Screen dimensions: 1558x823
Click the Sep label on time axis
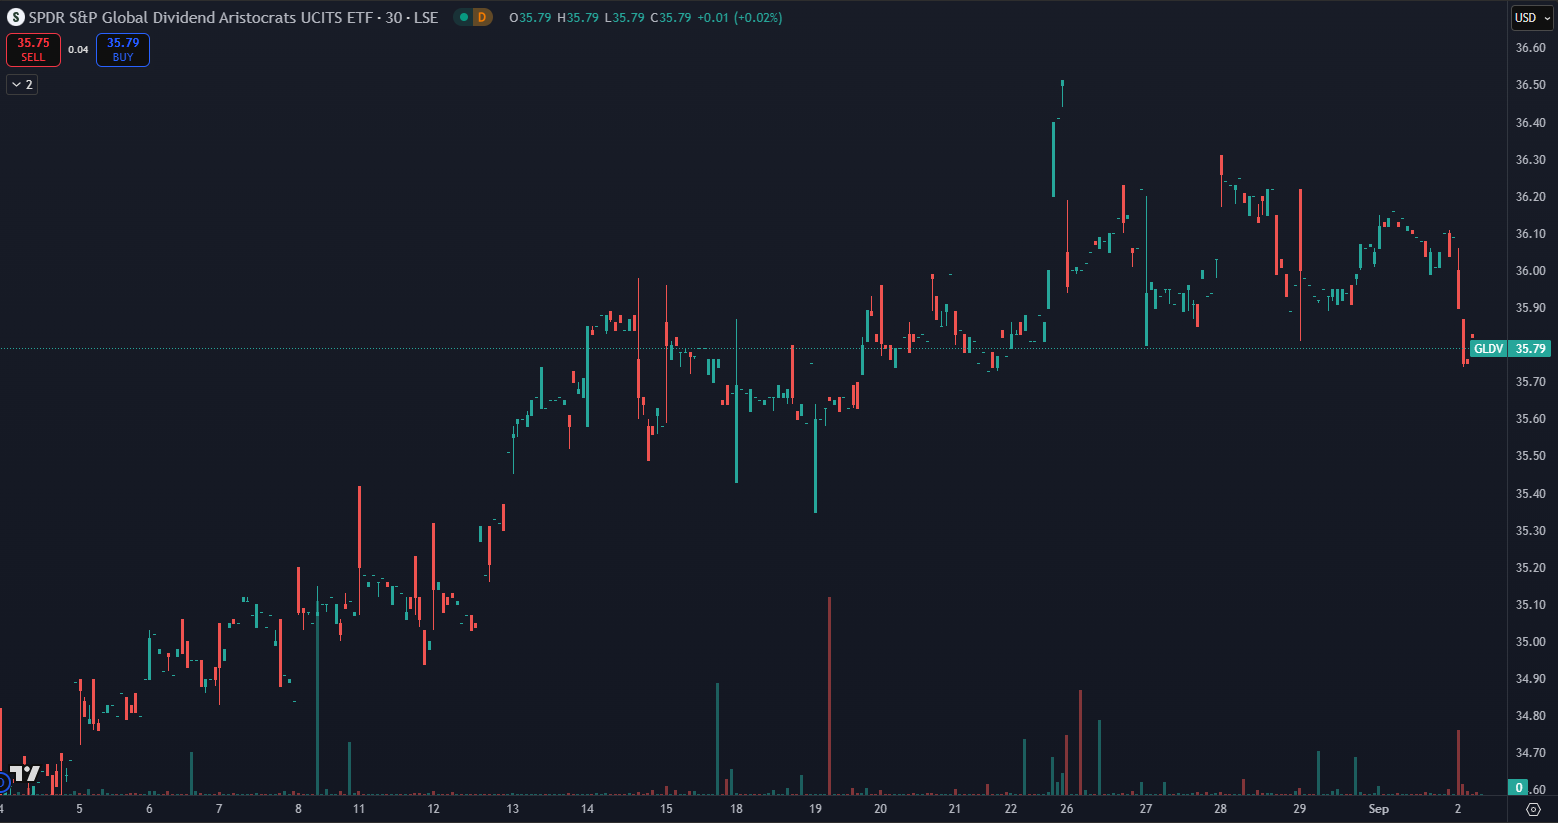1378,808
